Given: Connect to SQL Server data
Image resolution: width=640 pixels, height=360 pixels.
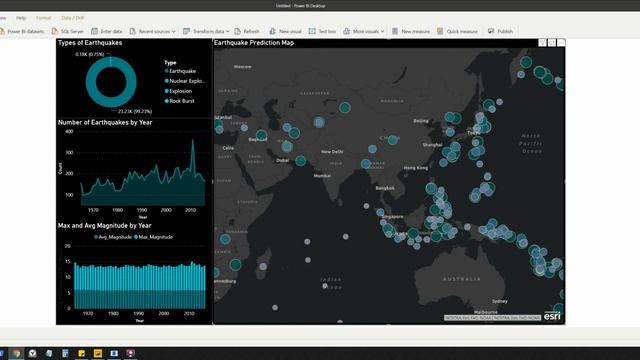Looking at the screenshot, I should (68, 31).
